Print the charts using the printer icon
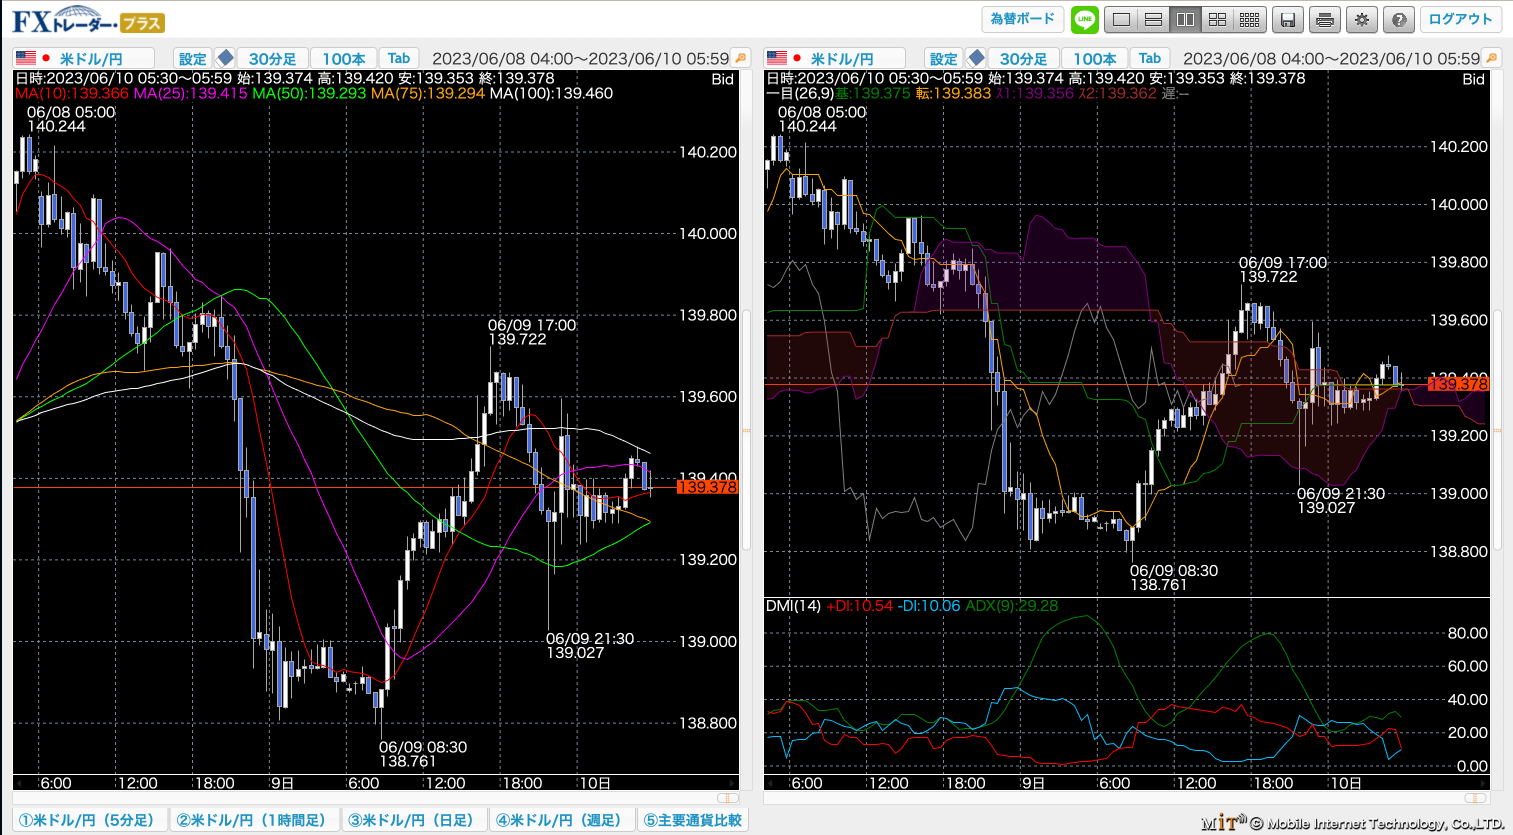 click(x=1325, y=20)
